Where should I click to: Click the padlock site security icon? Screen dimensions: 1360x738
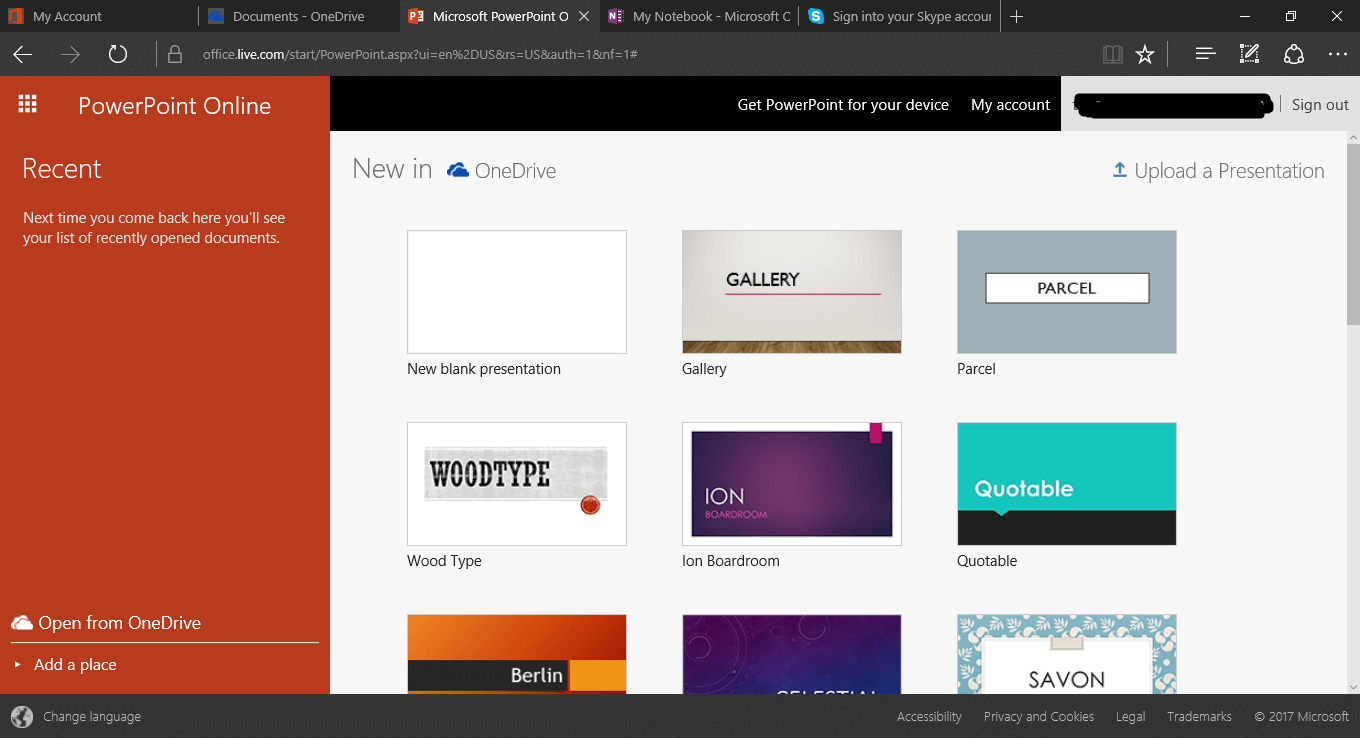[x=175, y=55]
